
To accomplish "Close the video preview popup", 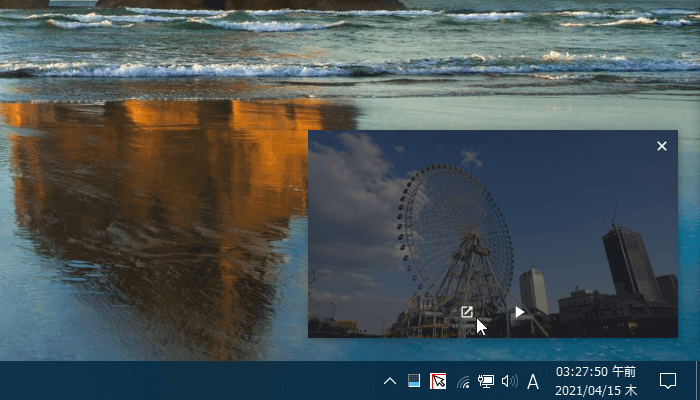I will [x=662, y=146].
